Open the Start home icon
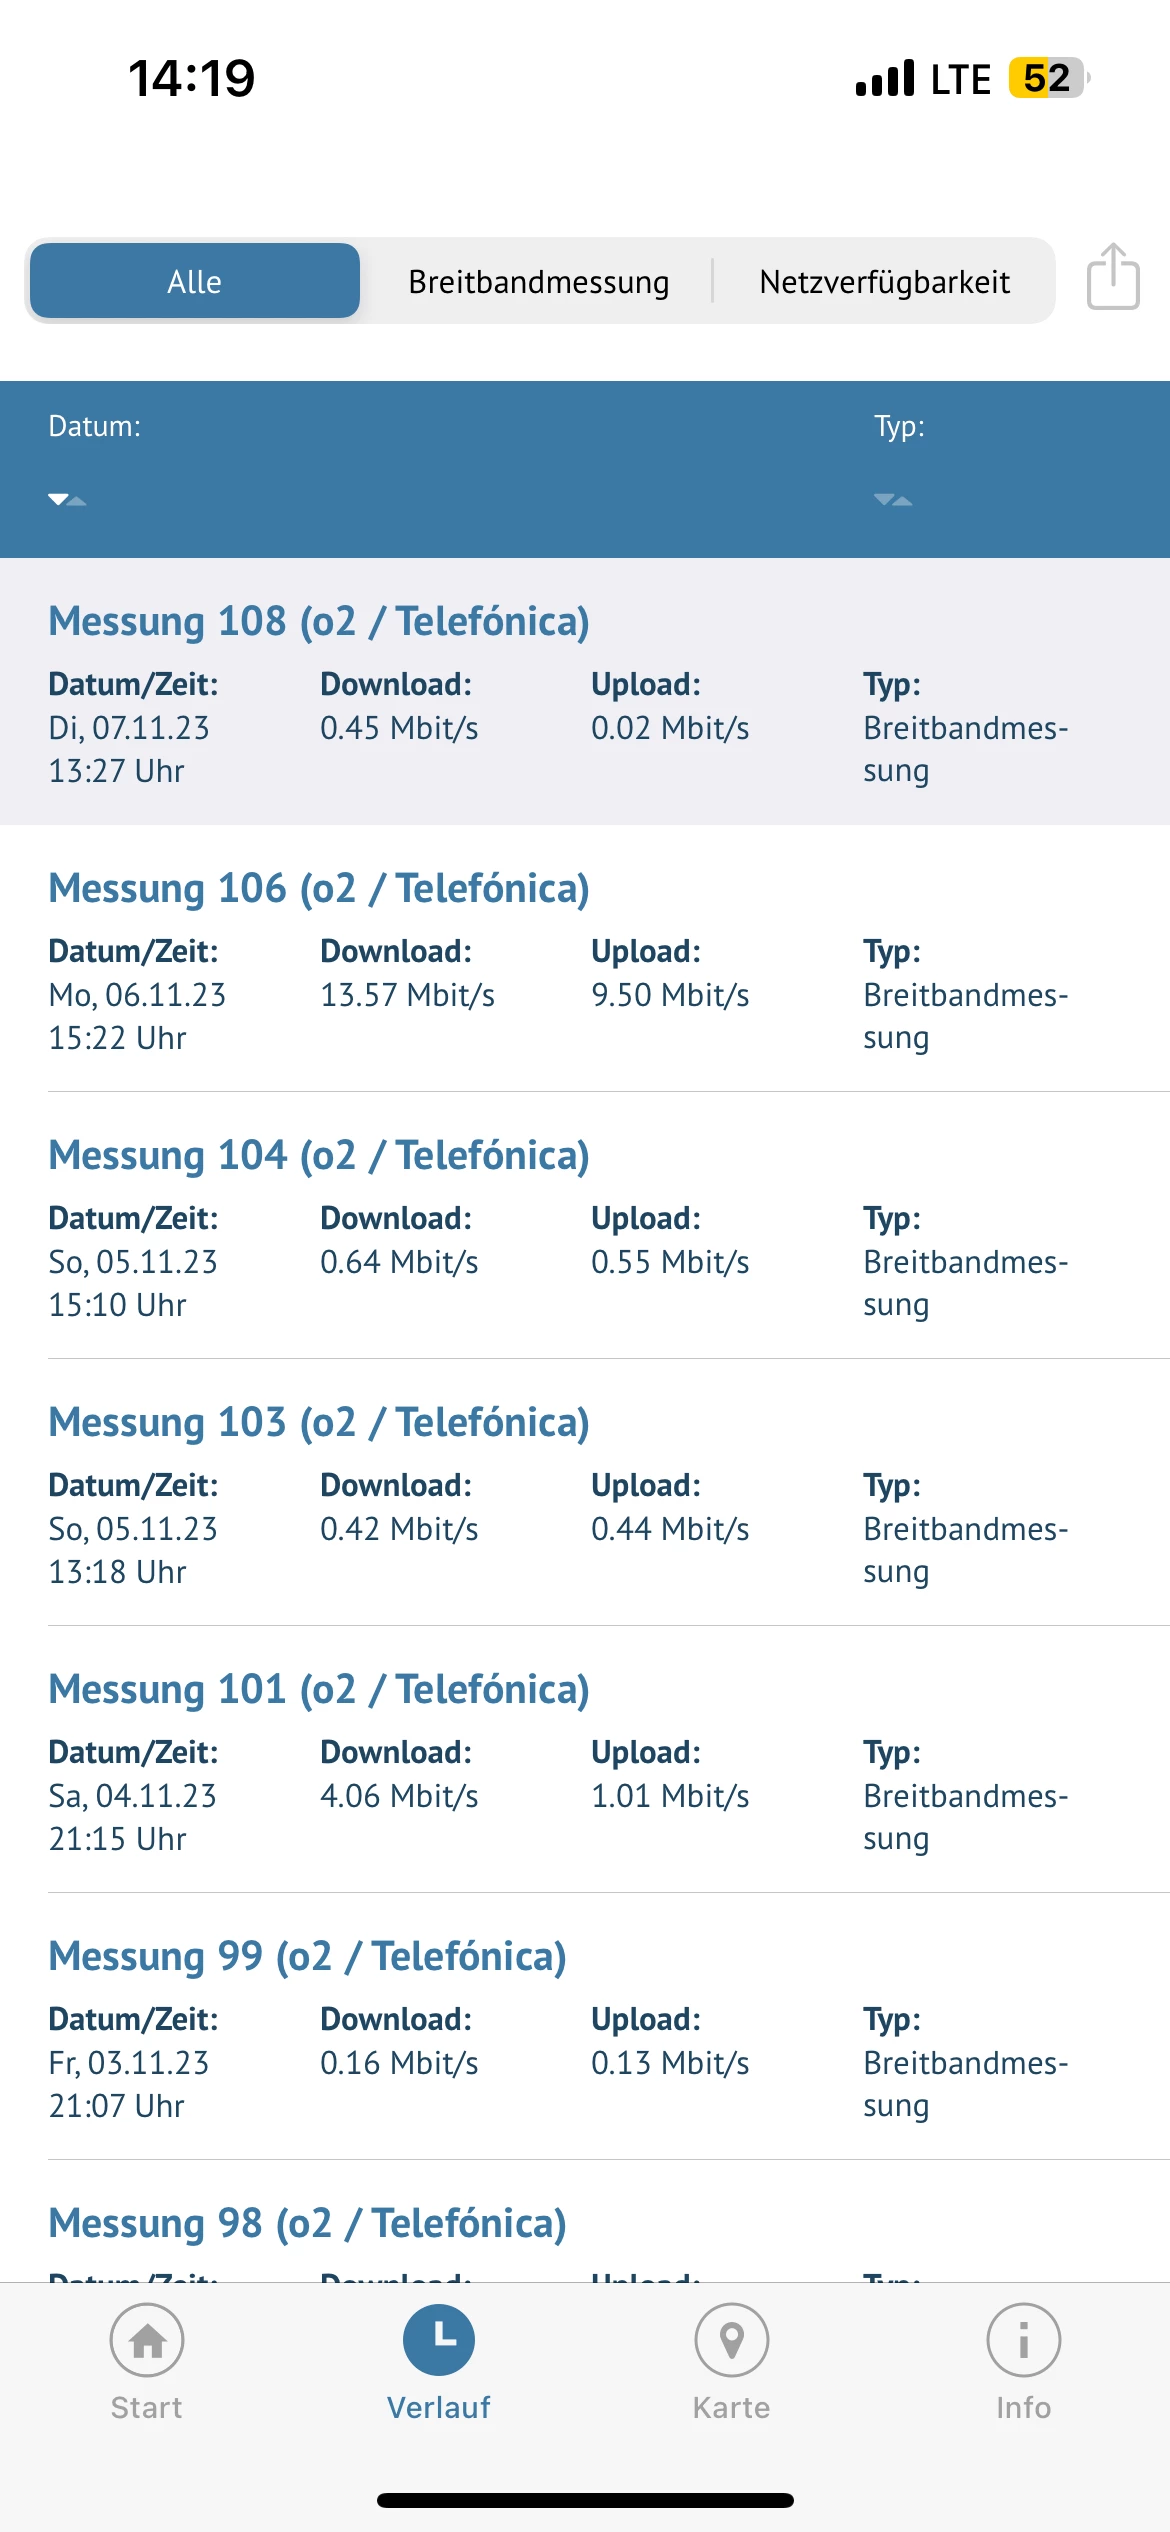Image resolution: width=1170 pixels, height=2532 pixels. 147,2340
